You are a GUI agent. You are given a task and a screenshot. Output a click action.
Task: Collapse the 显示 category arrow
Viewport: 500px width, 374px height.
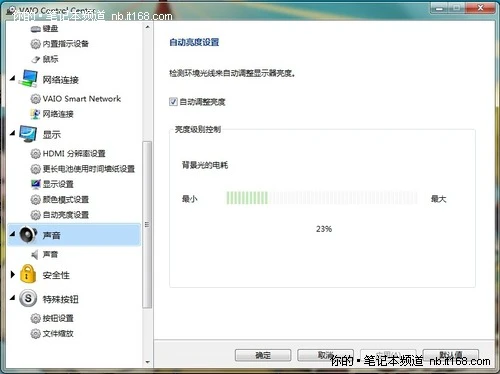pyautogui.click(x=13, y=133)
